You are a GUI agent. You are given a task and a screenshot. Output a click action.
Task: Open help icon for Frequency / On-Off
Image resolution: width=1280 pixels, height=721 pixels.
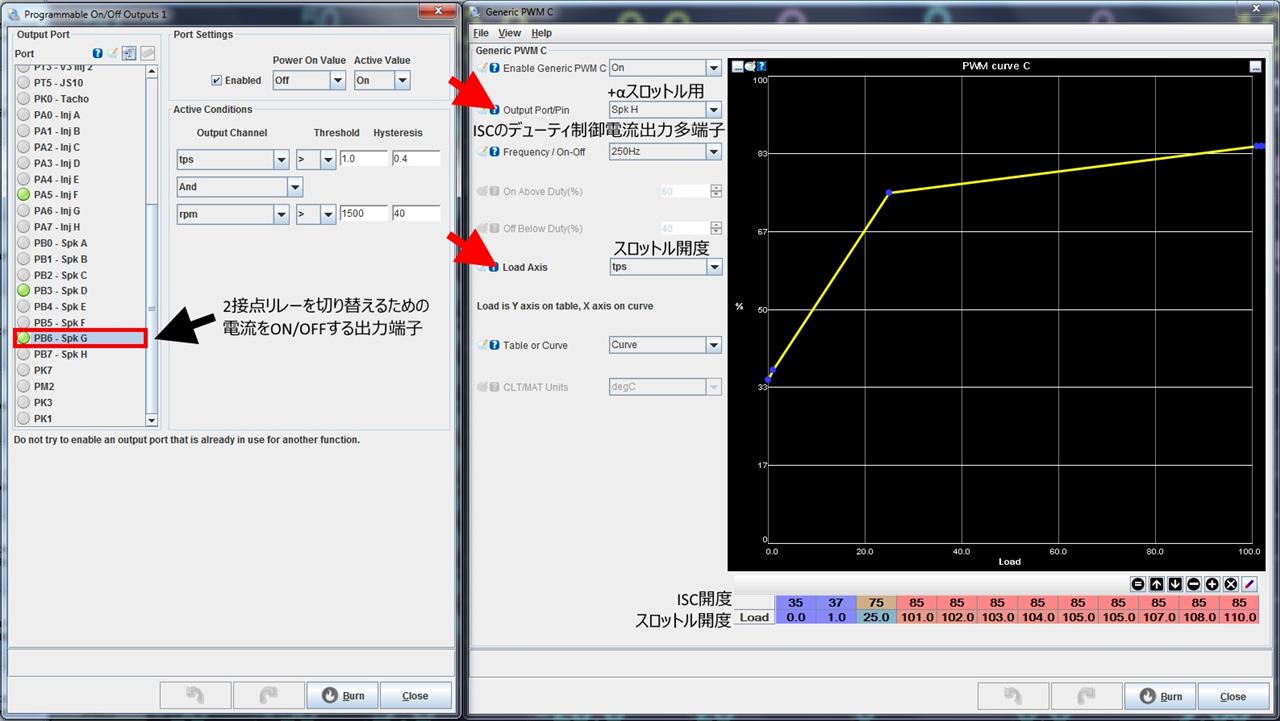click(494, 152)
